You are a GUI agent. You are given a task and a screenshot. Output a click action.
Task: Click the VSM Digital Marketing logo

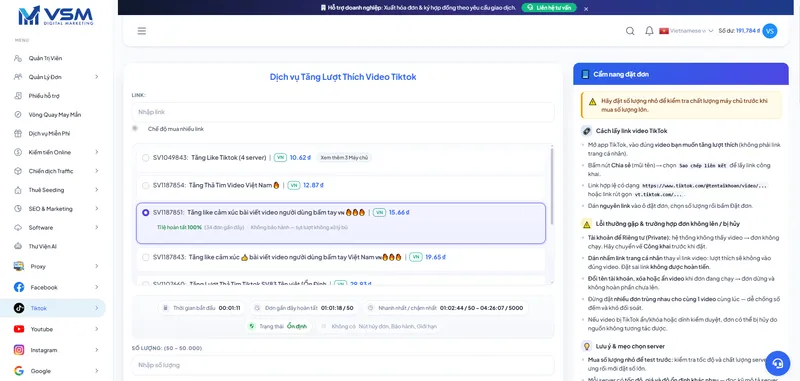tap(56, 16)
